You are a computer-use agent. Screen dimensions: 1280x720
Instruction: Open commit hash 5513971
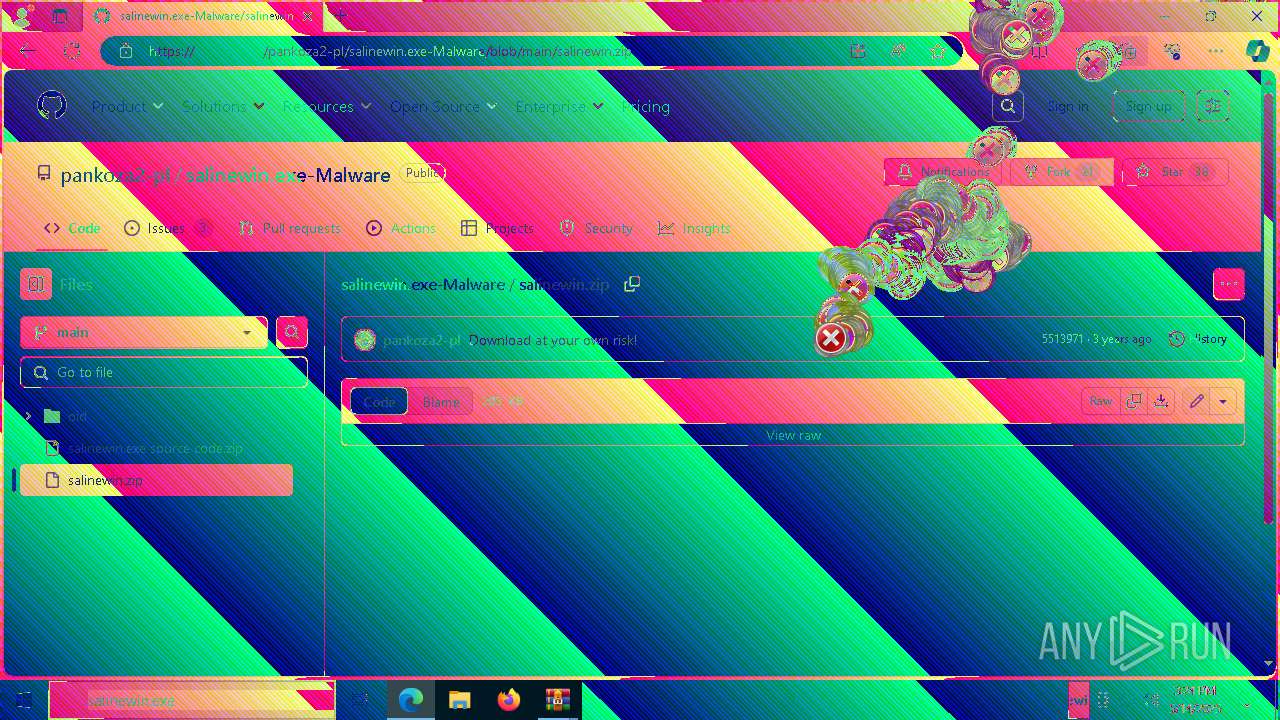(x=1062, y=339)
